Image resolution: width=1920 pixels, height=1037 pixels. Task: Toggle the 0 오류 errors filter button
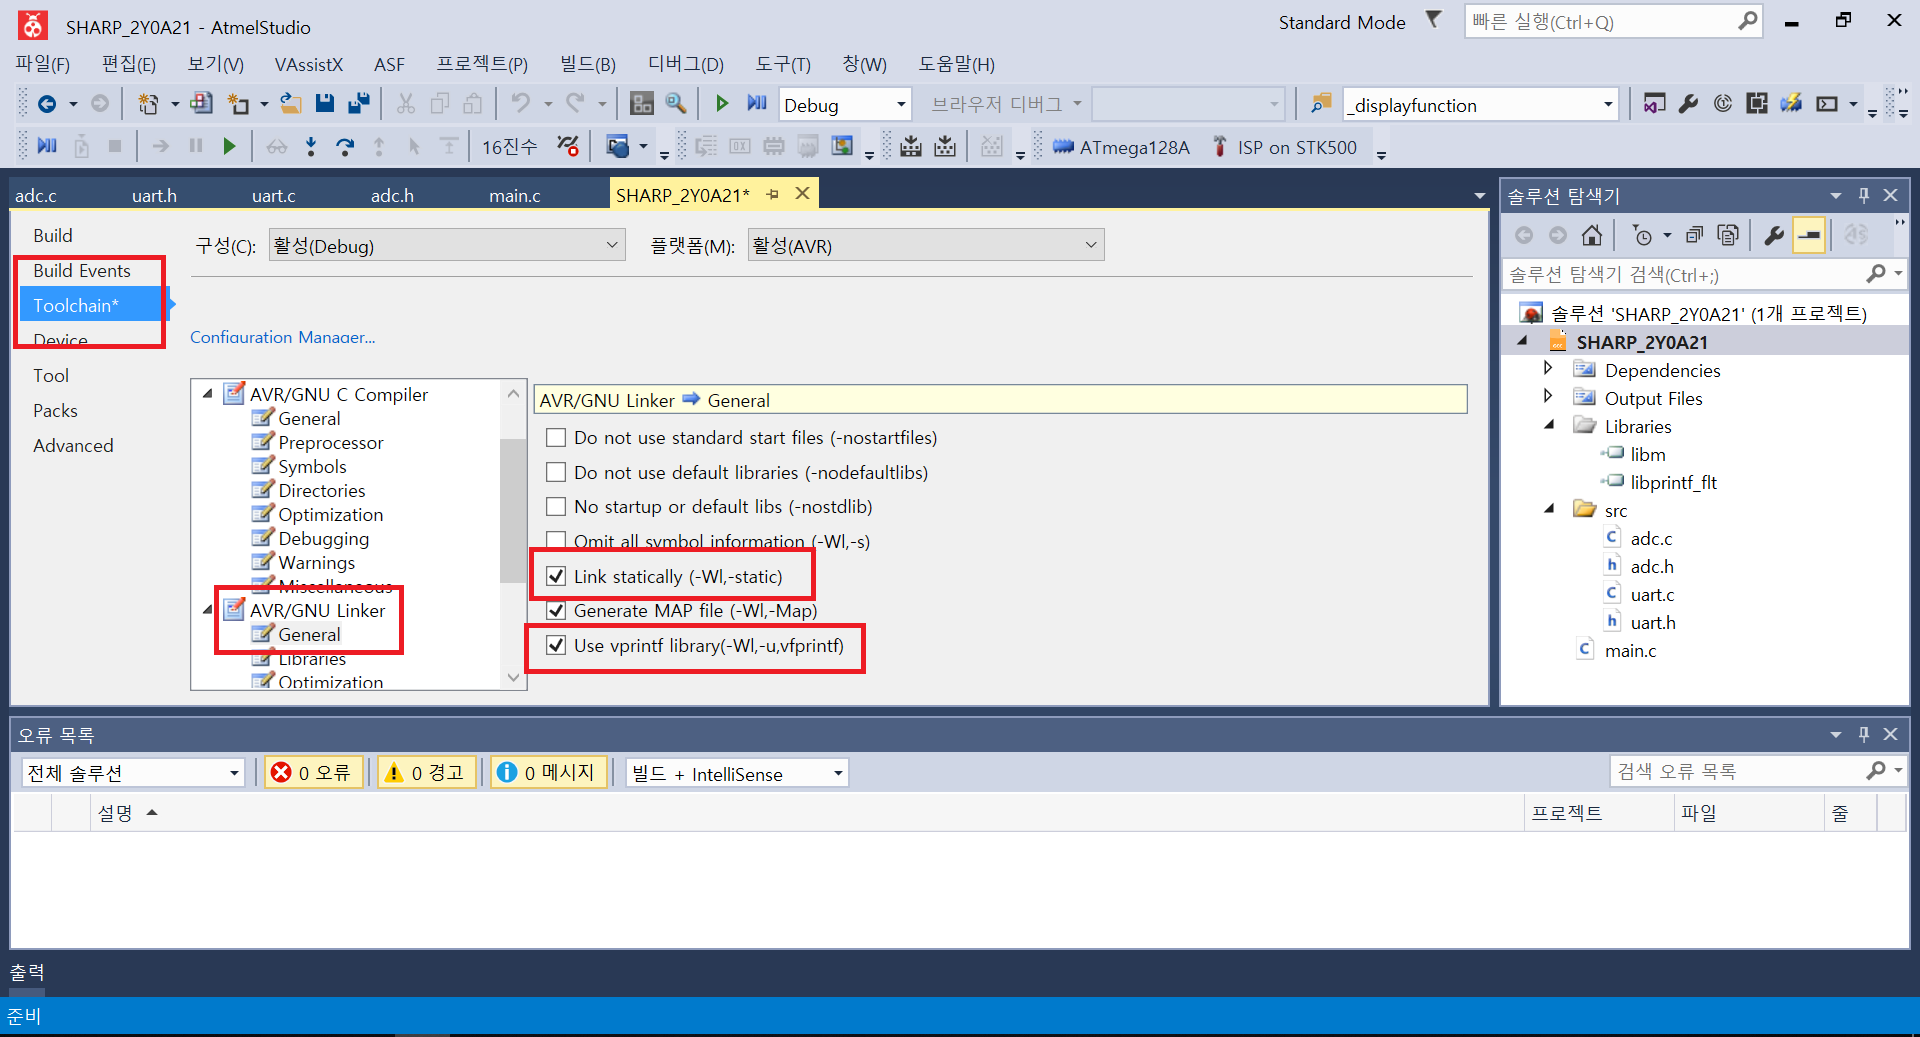(x=313, y=772)
